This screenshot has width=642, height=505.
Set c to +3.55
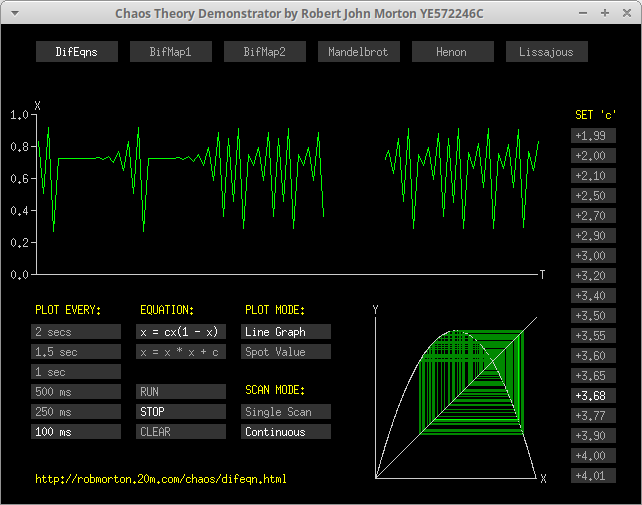pos(593,336)
